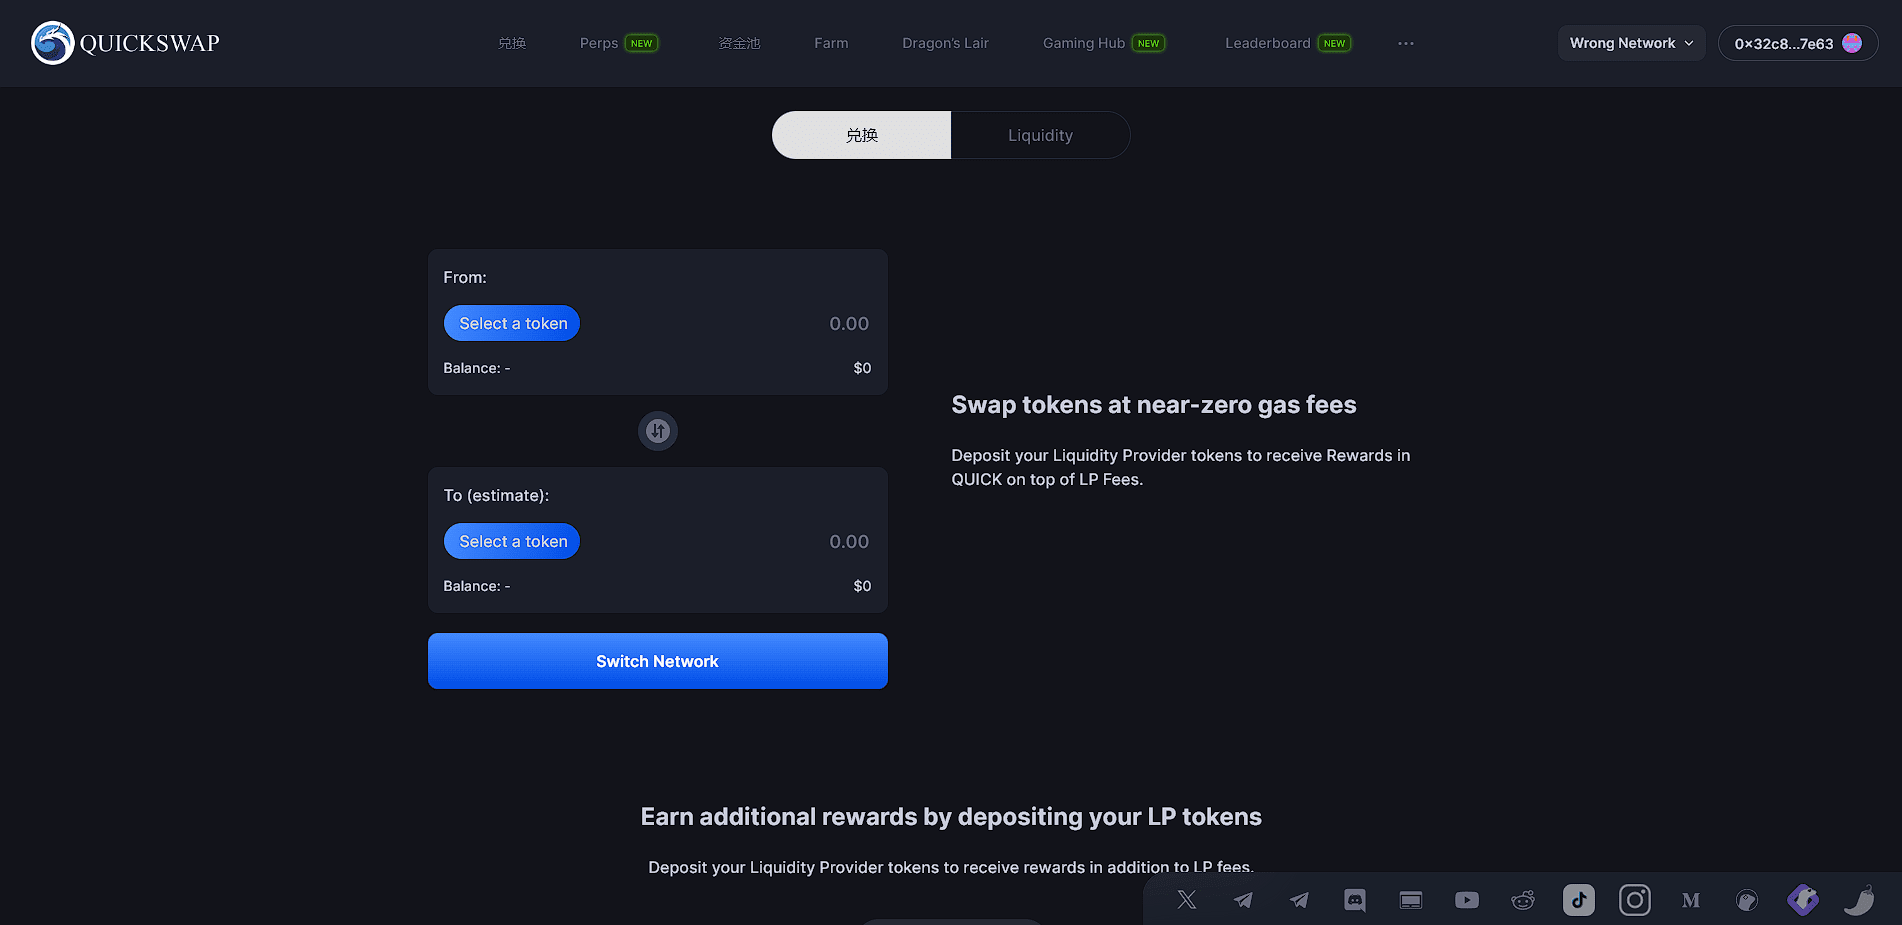Select a token in the To (estimate) section

pos(512,541)
